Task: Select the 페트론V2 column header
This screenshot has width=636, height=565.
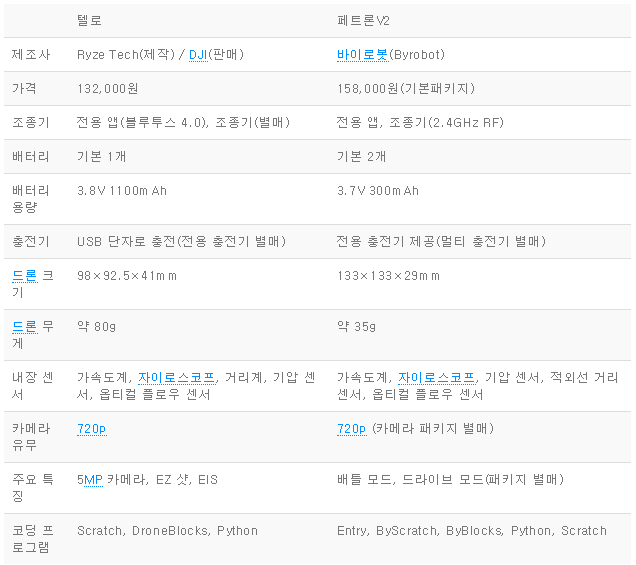Action: click(x=363, y=20)
